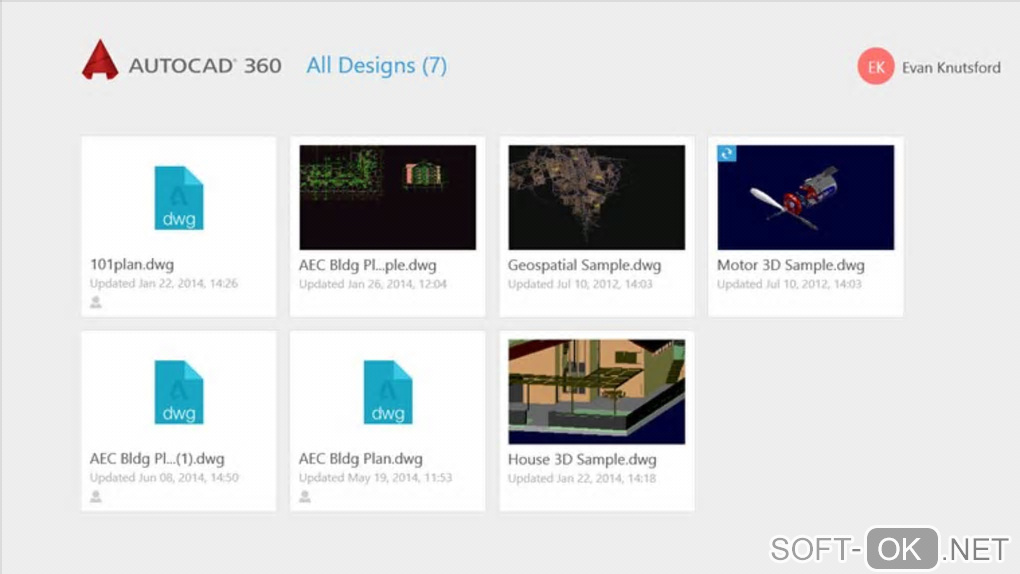Click shared-user icon under AEC Bldg Pl...(1).dwg
Viewport: 1020px width, 574px height.
click(x=96, y=497)
